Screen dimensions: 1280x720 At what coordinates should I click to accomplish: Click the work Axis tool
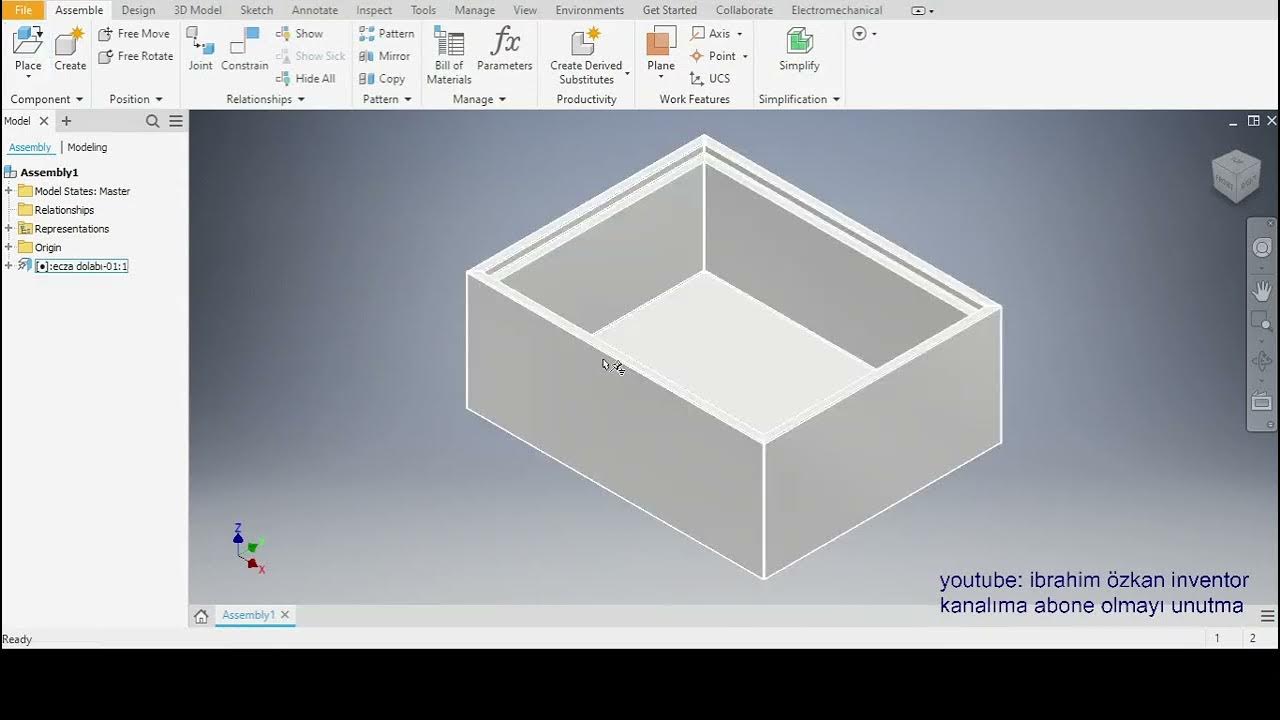[711, 34]
